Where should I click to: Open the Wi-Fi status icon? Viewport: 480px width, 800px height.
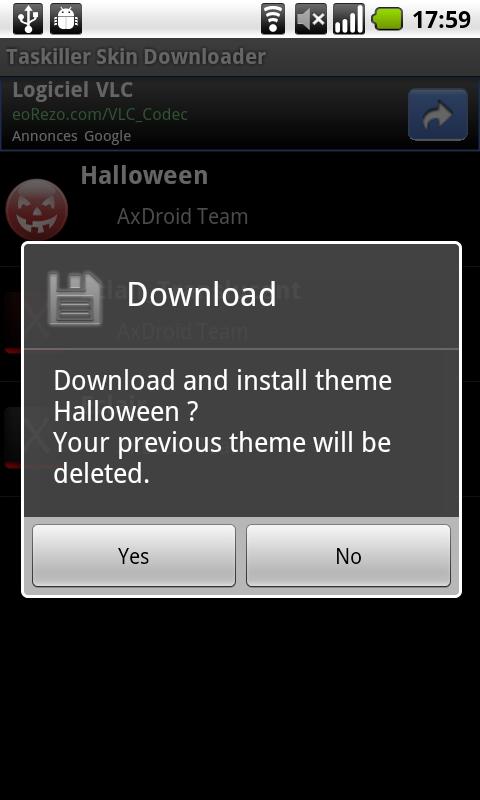273,19
